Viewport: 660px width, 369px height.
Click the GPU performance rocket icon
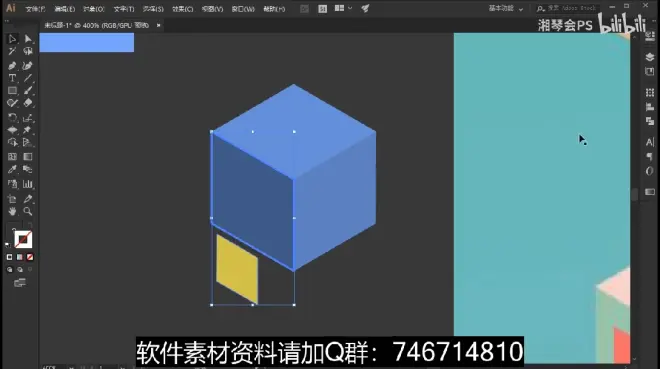(365, 8)
